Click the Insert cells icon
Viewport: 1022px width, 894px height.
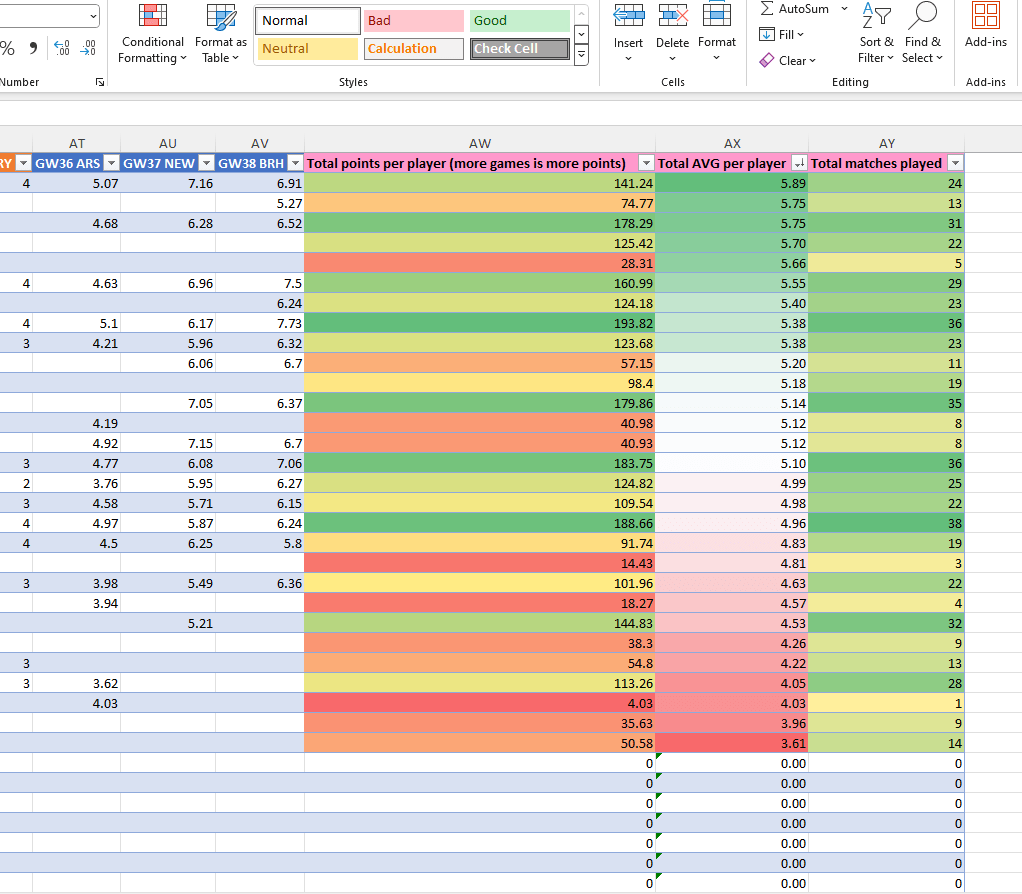628,16
